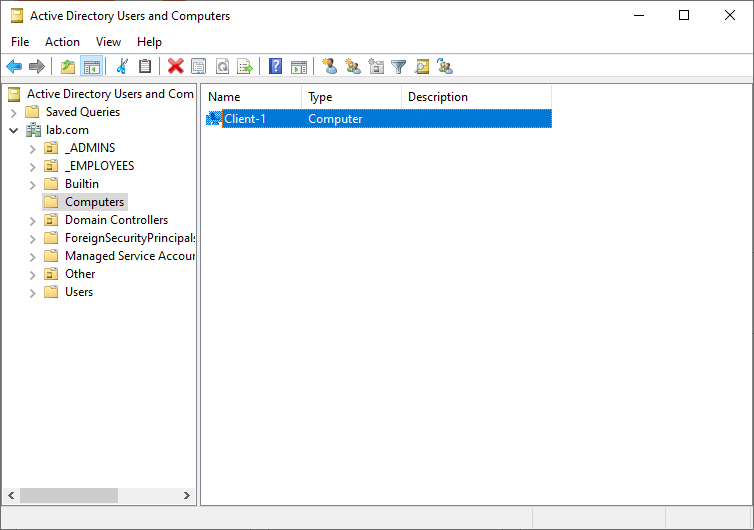754x530 pixels.
Task: Toggle Show/Hide Console Tree button
Action: [x=91, y=66]
